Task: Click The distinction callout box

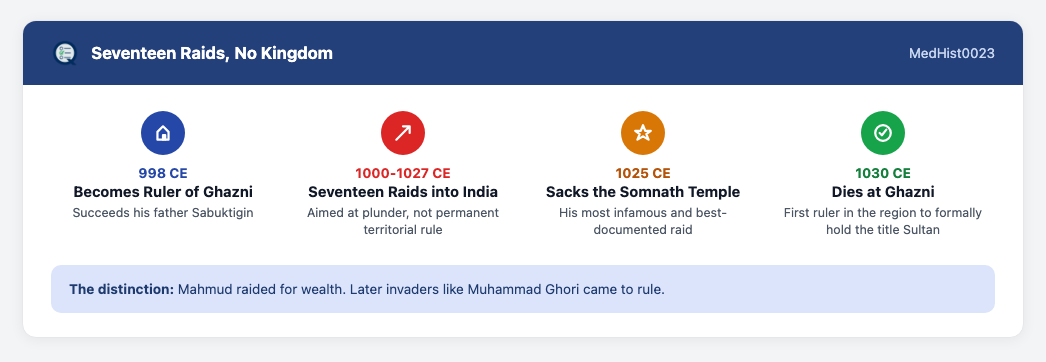Action: coord(523,289)
